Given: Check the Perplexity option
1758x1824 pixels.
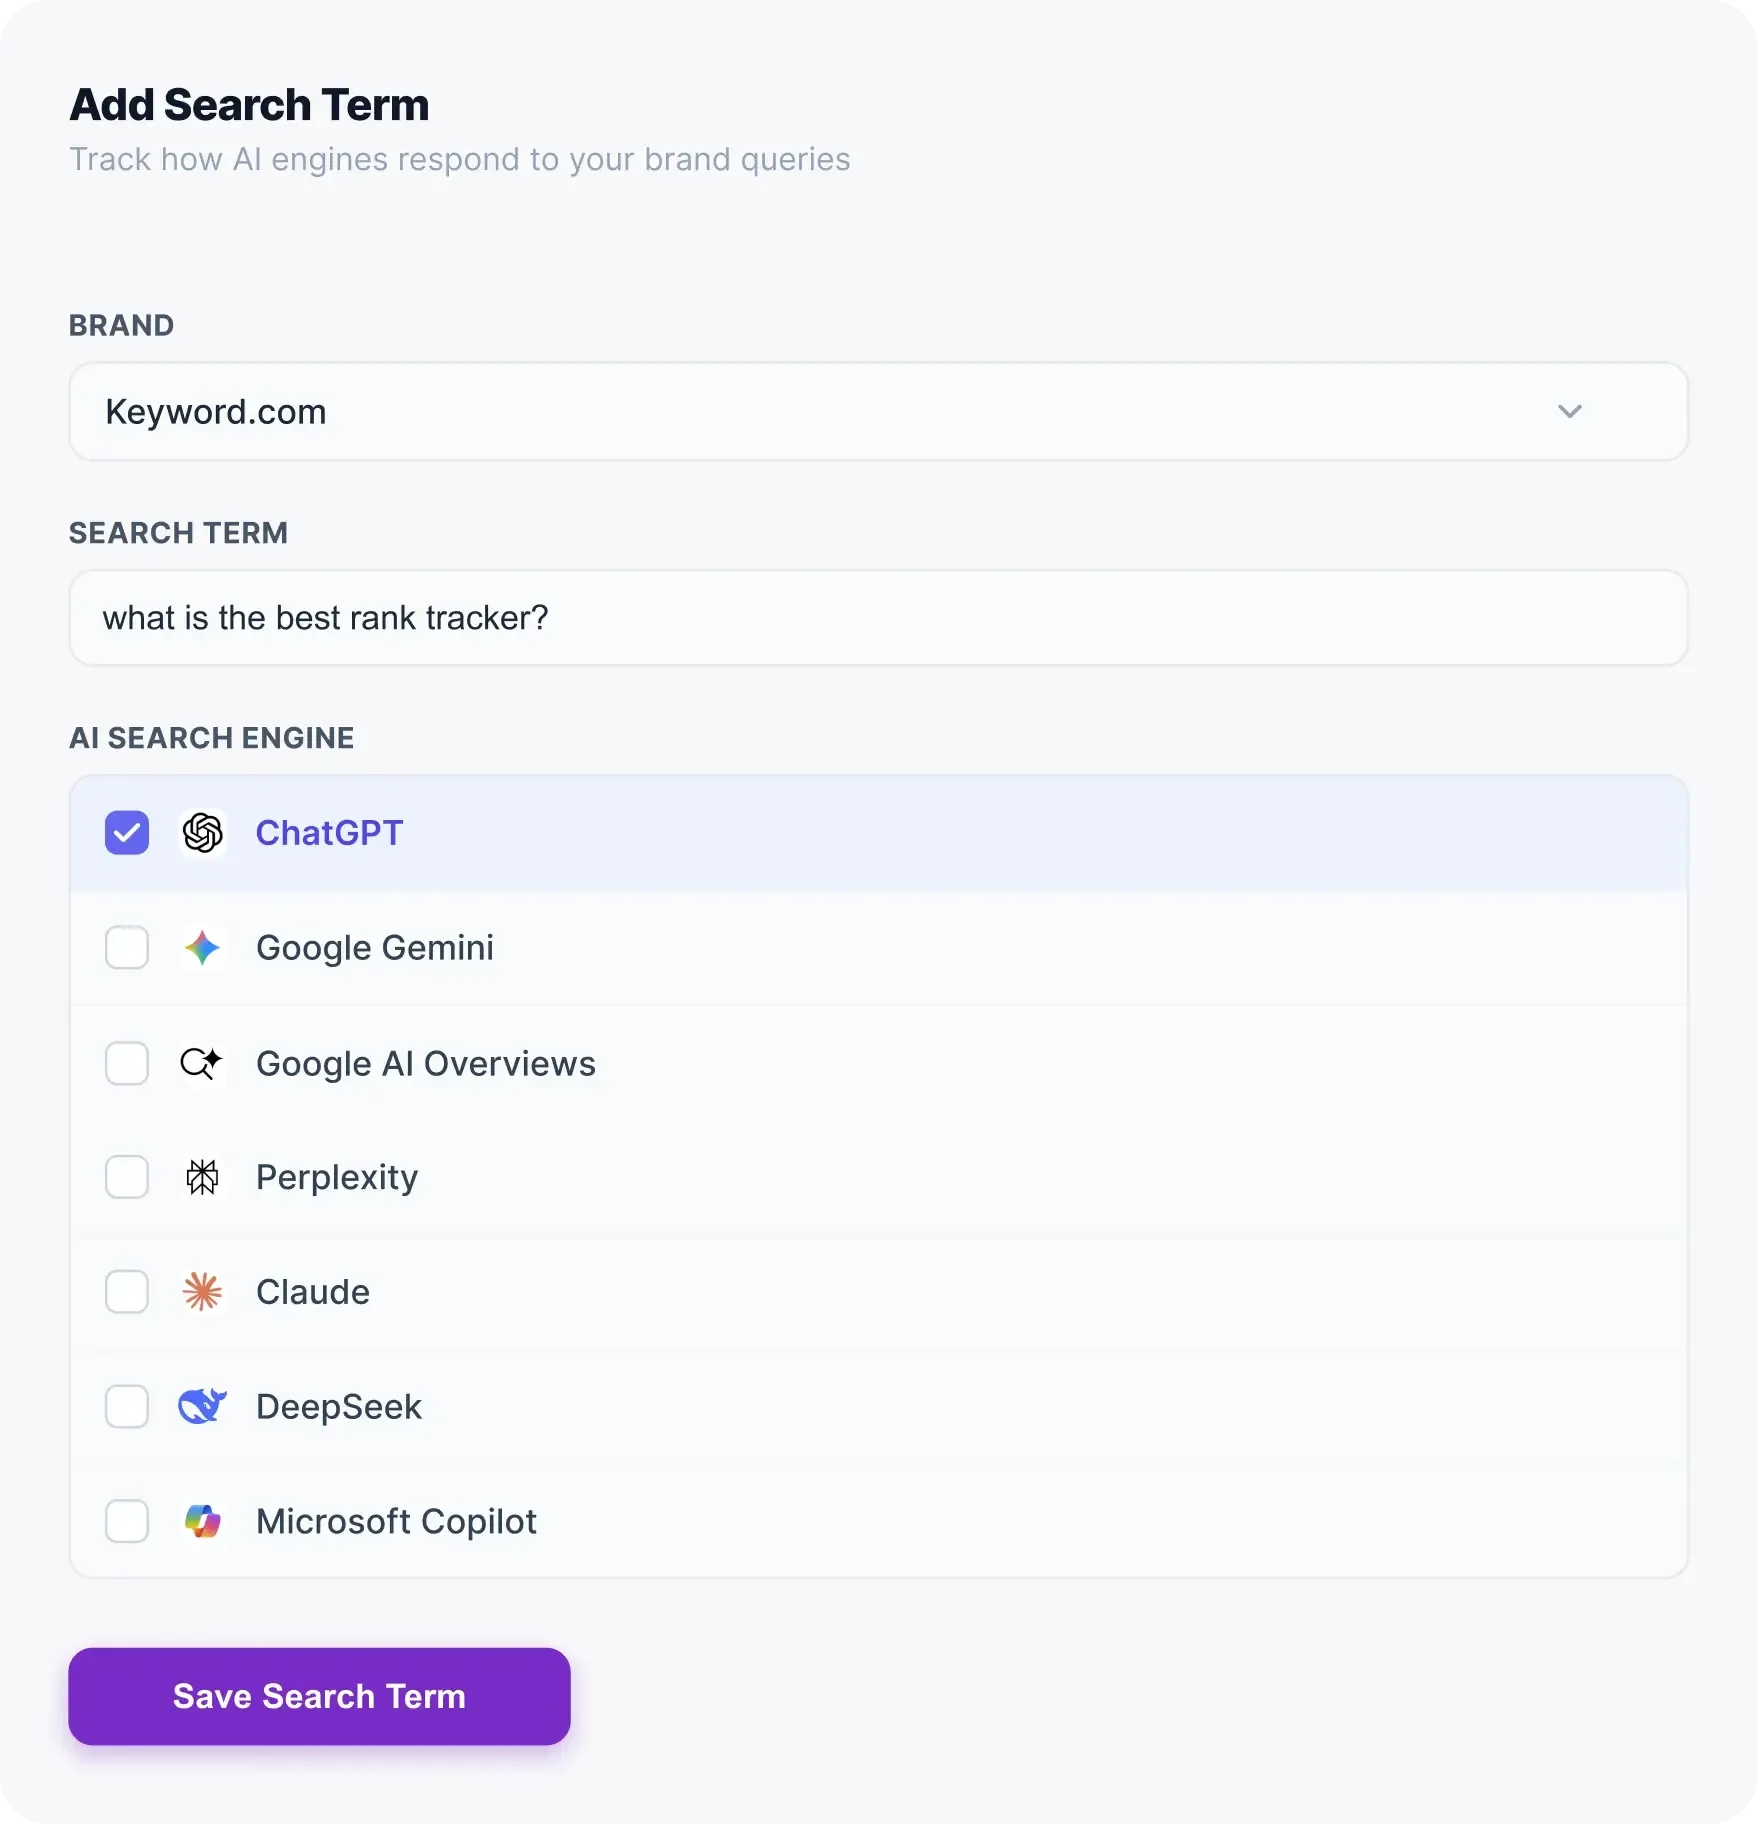Looking at the screenshot, I should tap(127, 1177).
